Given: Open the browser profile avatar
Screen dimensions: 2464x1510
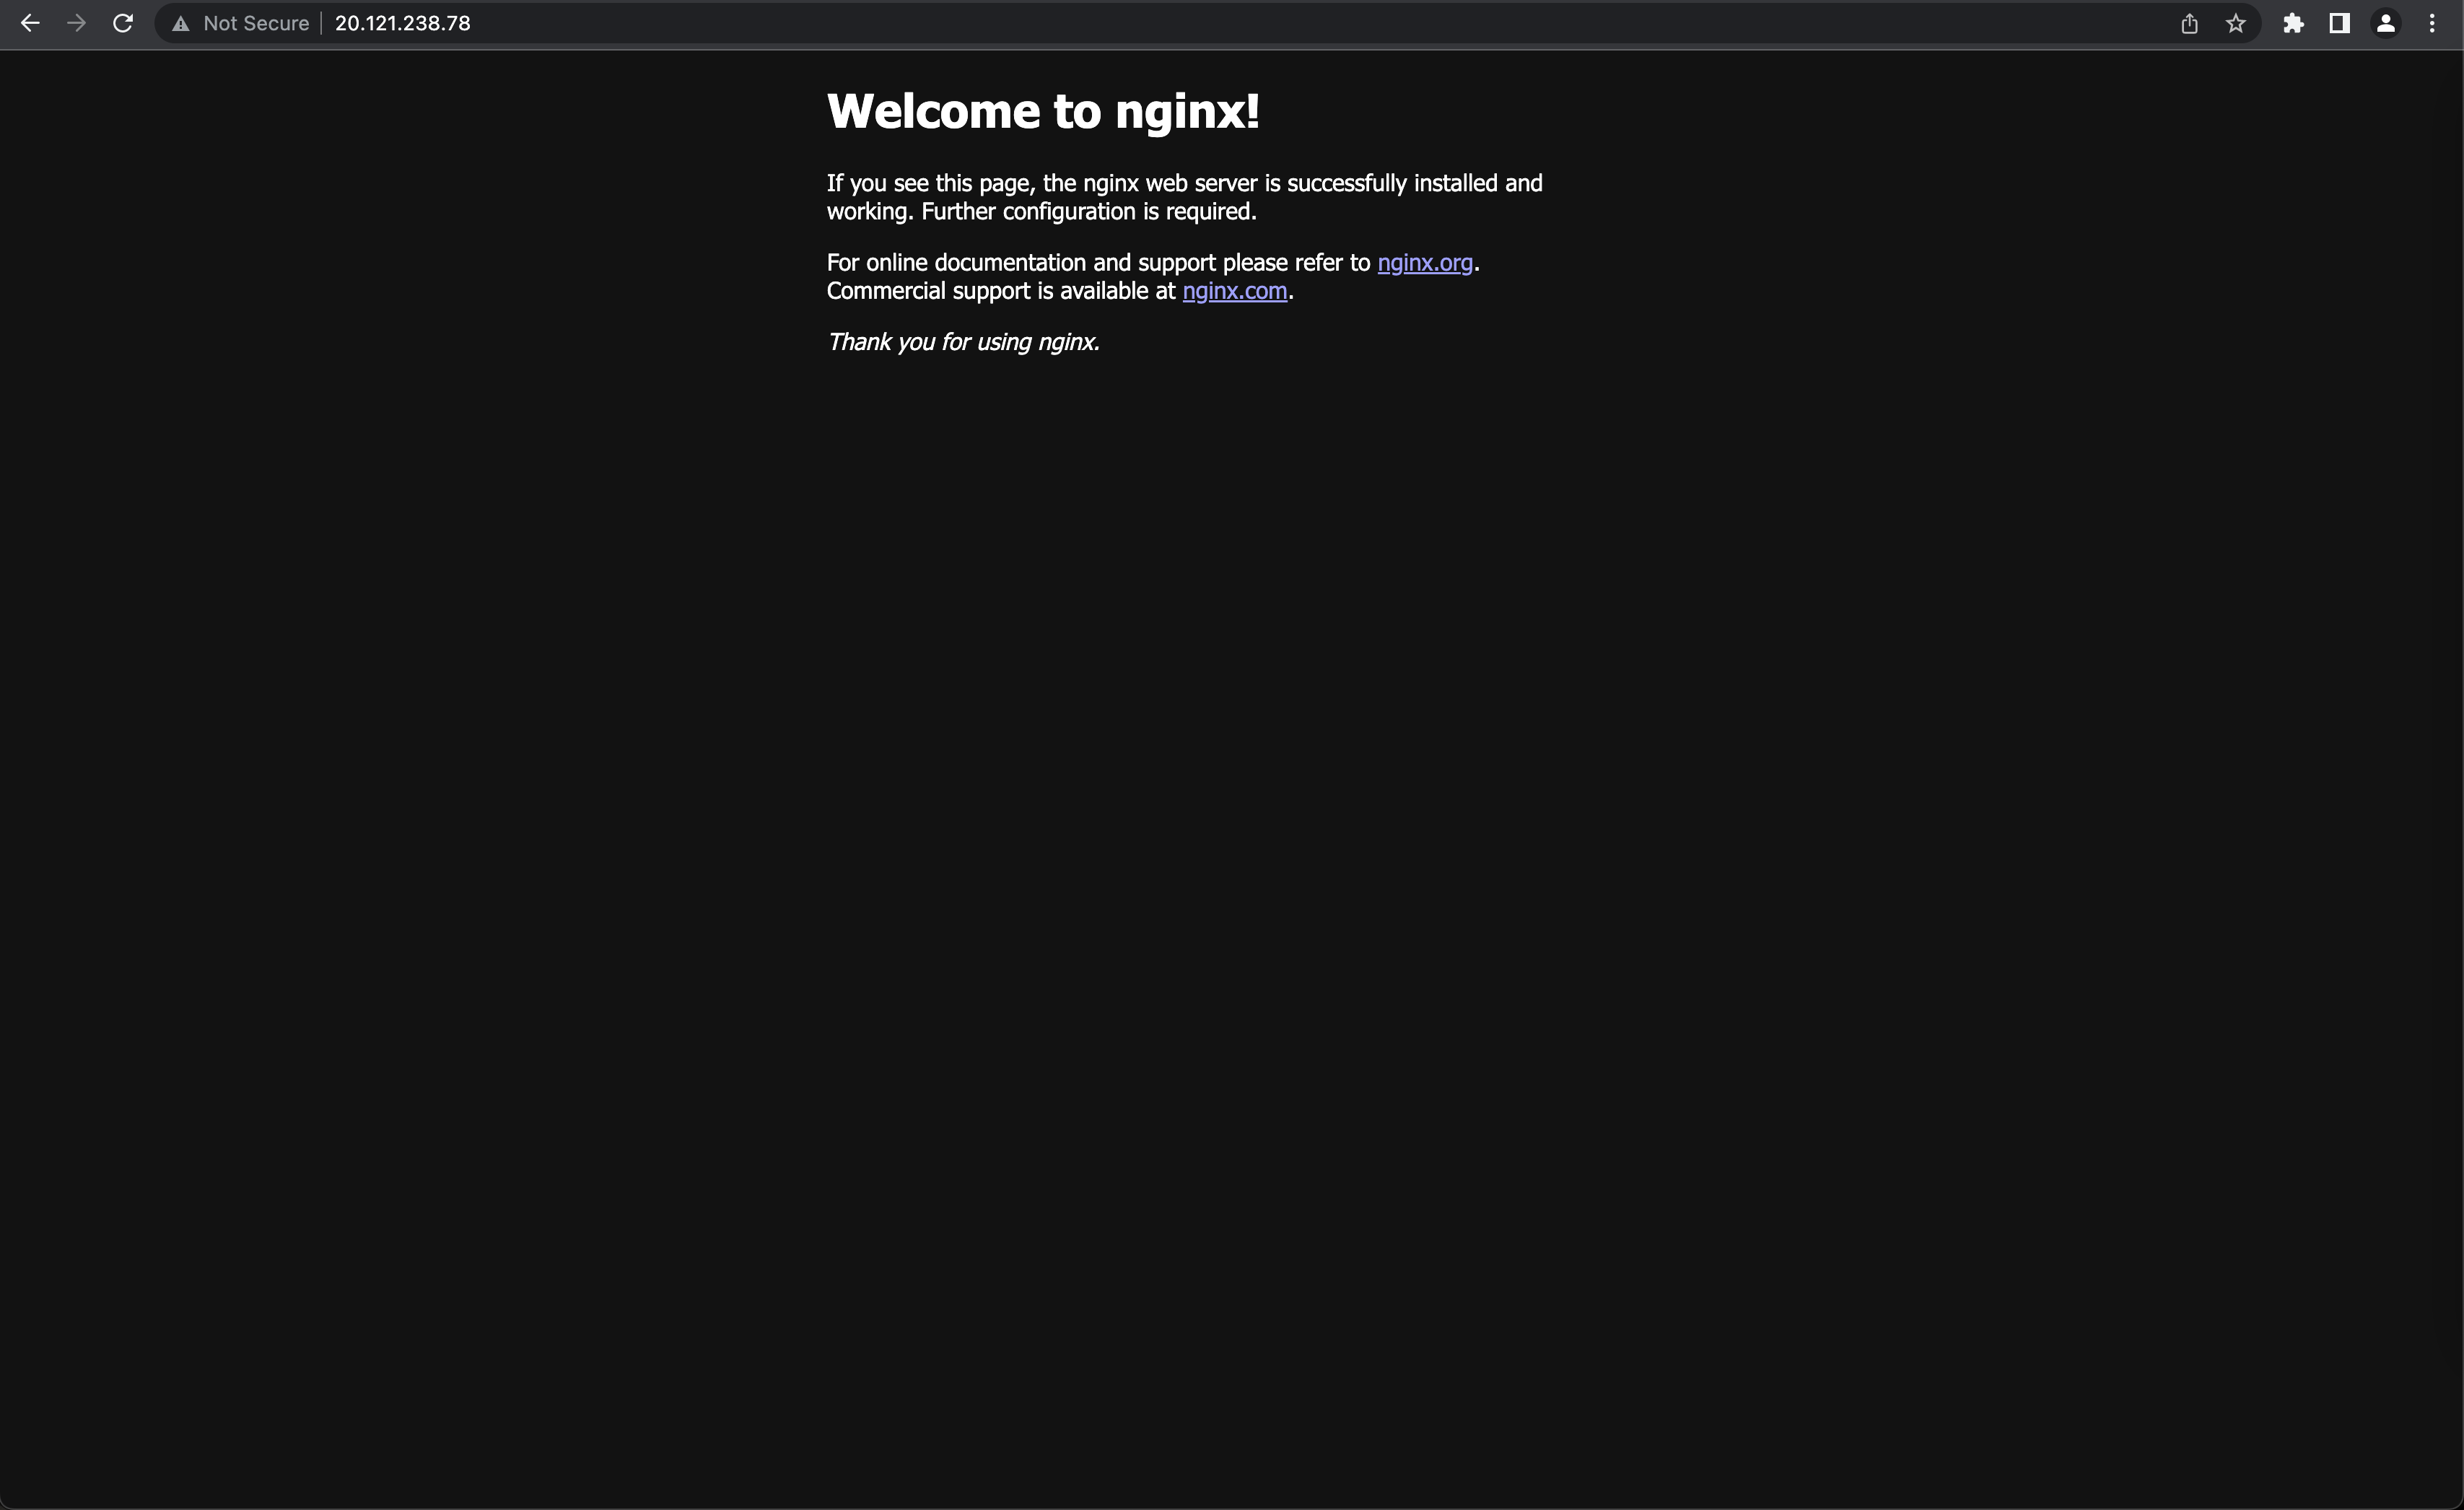Looking at the screenshot, I should pyautogui.click(x=2386, y=23).
